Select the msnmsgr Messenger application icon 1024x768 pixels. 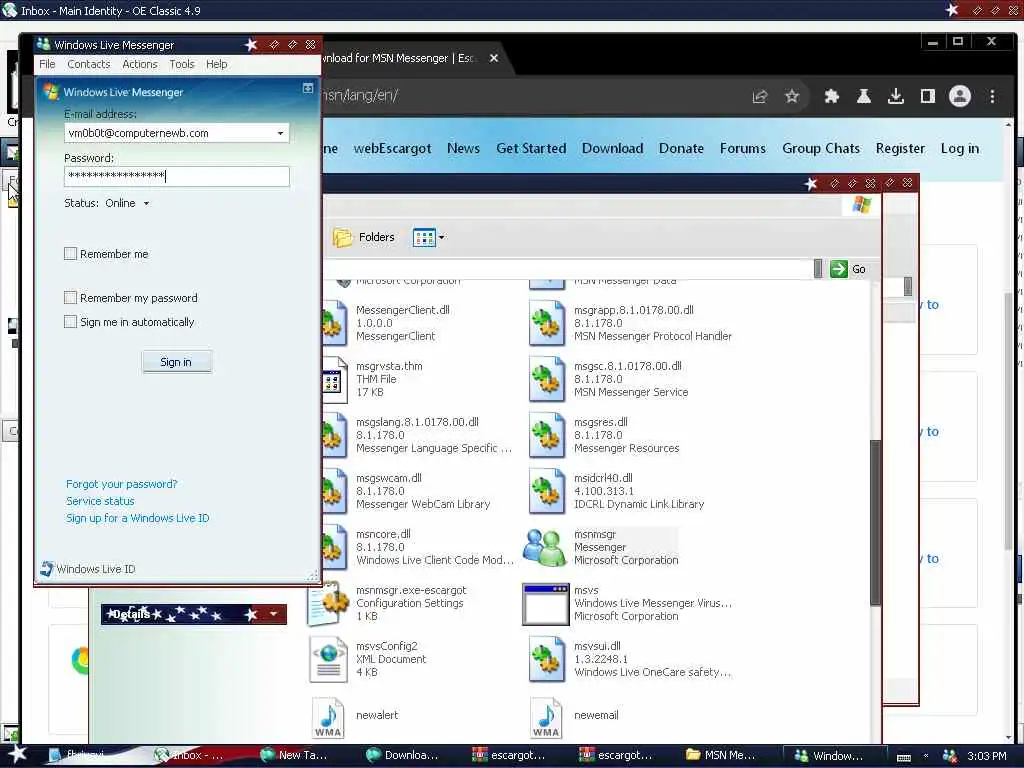click(545, 547)
